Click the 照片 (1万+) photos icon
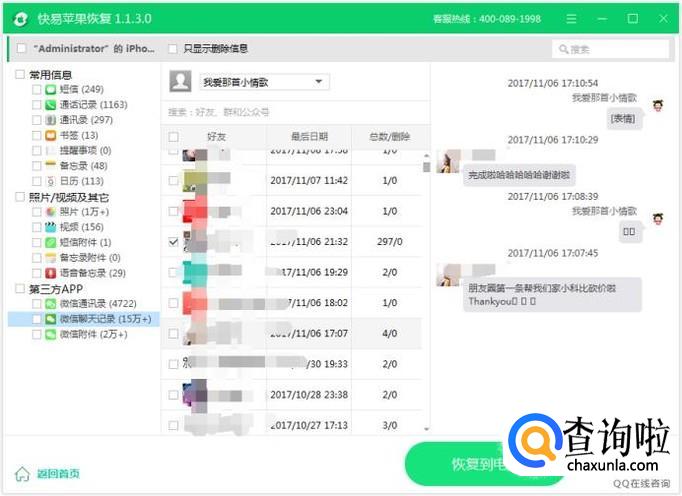 (x=51, y=212)
